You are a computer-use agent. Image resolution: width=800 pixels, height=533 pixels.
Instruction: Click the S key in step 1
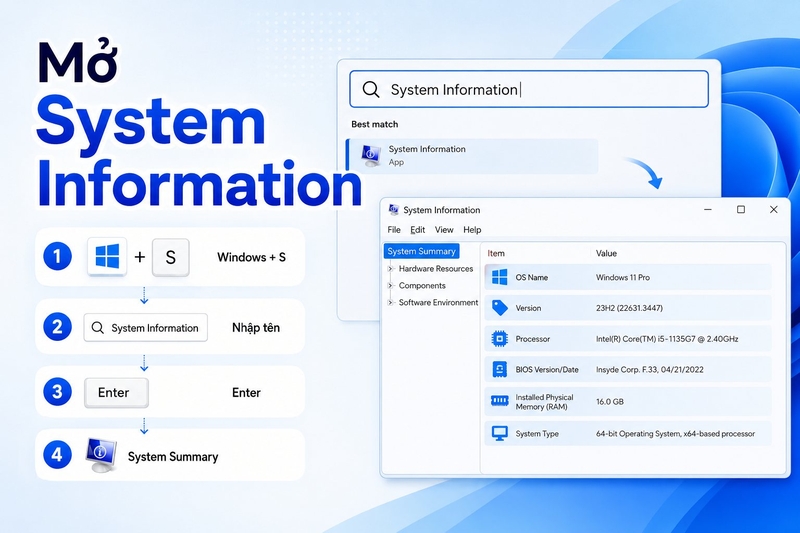tap(171, 257)
